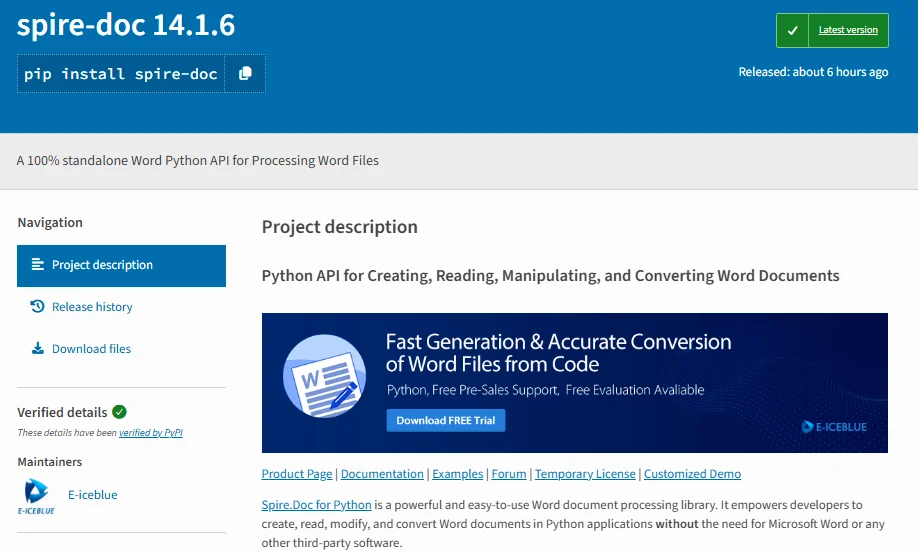Visit the Temporary License link
Screen dimensions: 918x551
(585, 474)
